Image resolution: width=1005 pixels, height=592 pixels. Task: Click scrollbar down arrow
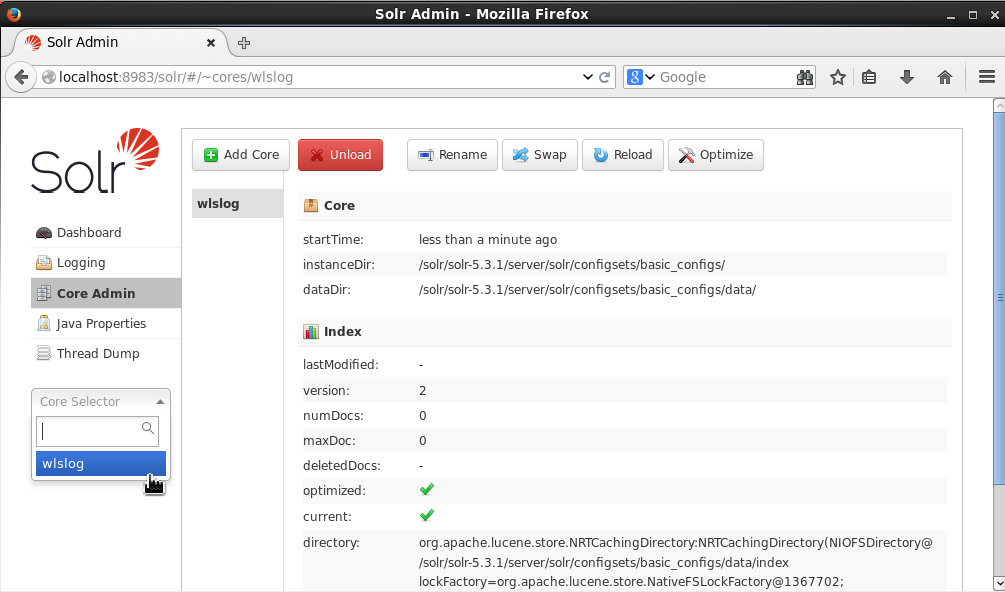(x=999, y=584)
